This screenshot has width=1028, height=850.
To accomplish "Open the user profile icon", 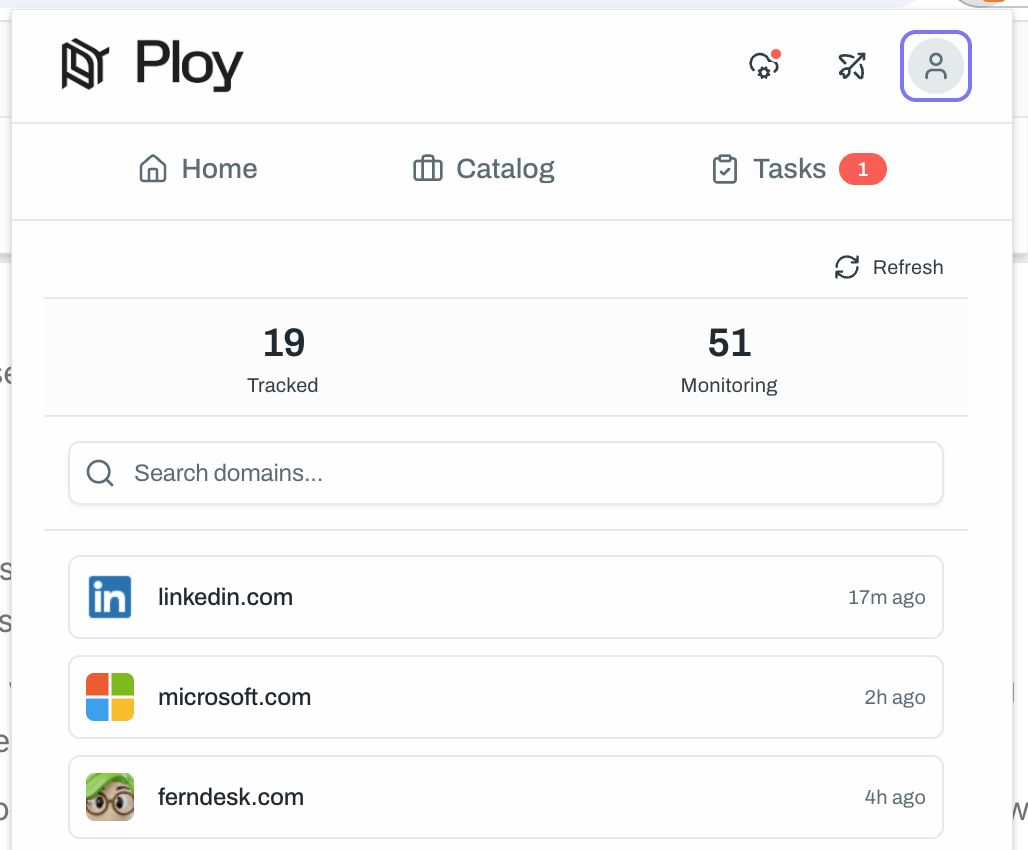I will [935, 67].
